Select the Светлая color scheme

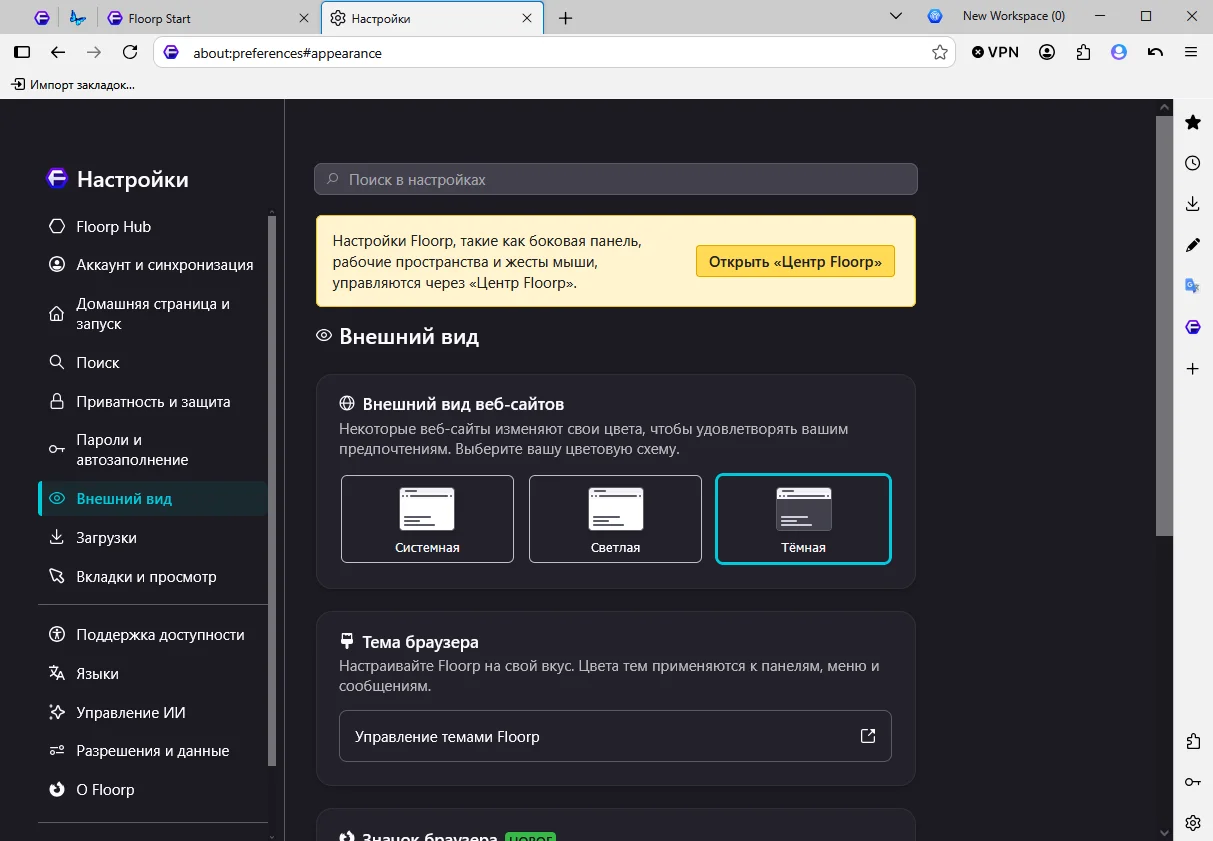pos(615,519)
